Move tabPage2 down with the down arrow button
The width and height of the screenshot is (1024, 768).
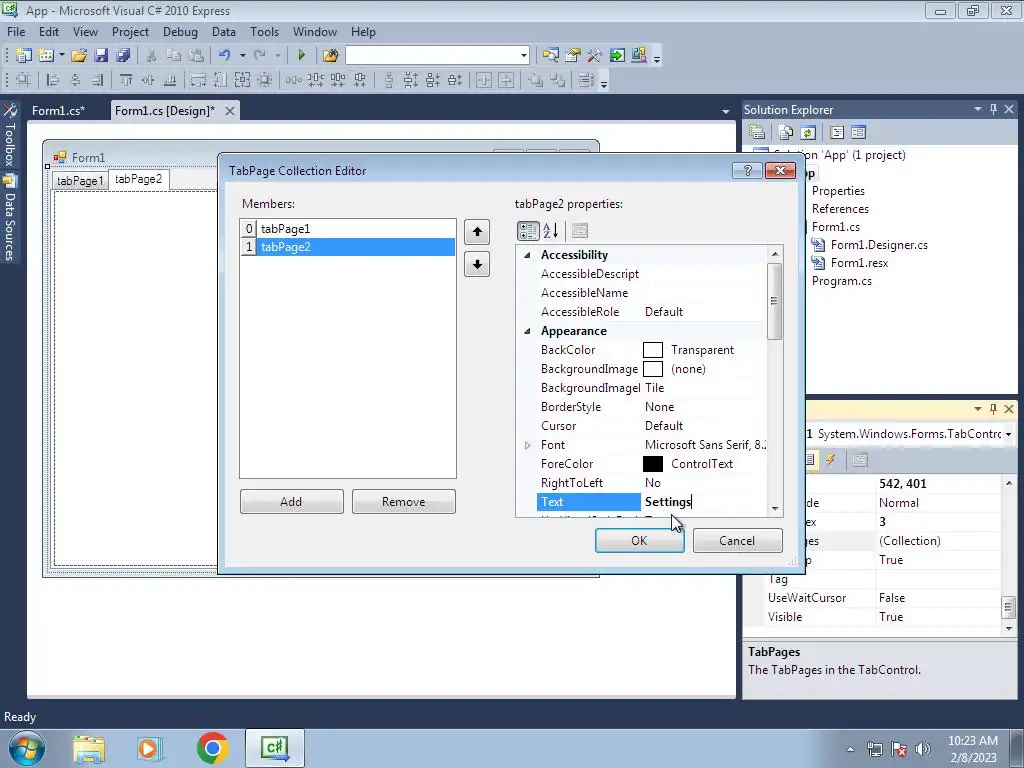477,264
